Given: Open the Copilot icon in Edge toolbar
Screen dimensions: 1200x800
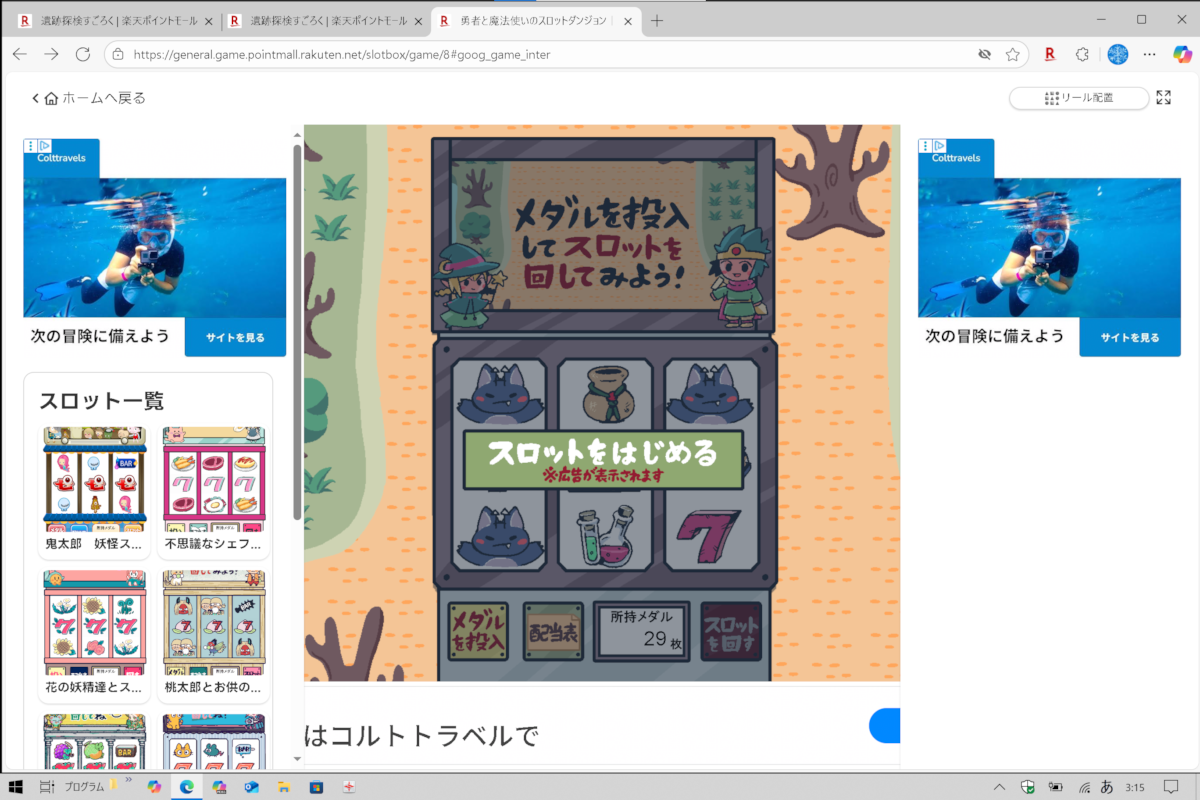Looking at the screenshot, I should 1182,55.
